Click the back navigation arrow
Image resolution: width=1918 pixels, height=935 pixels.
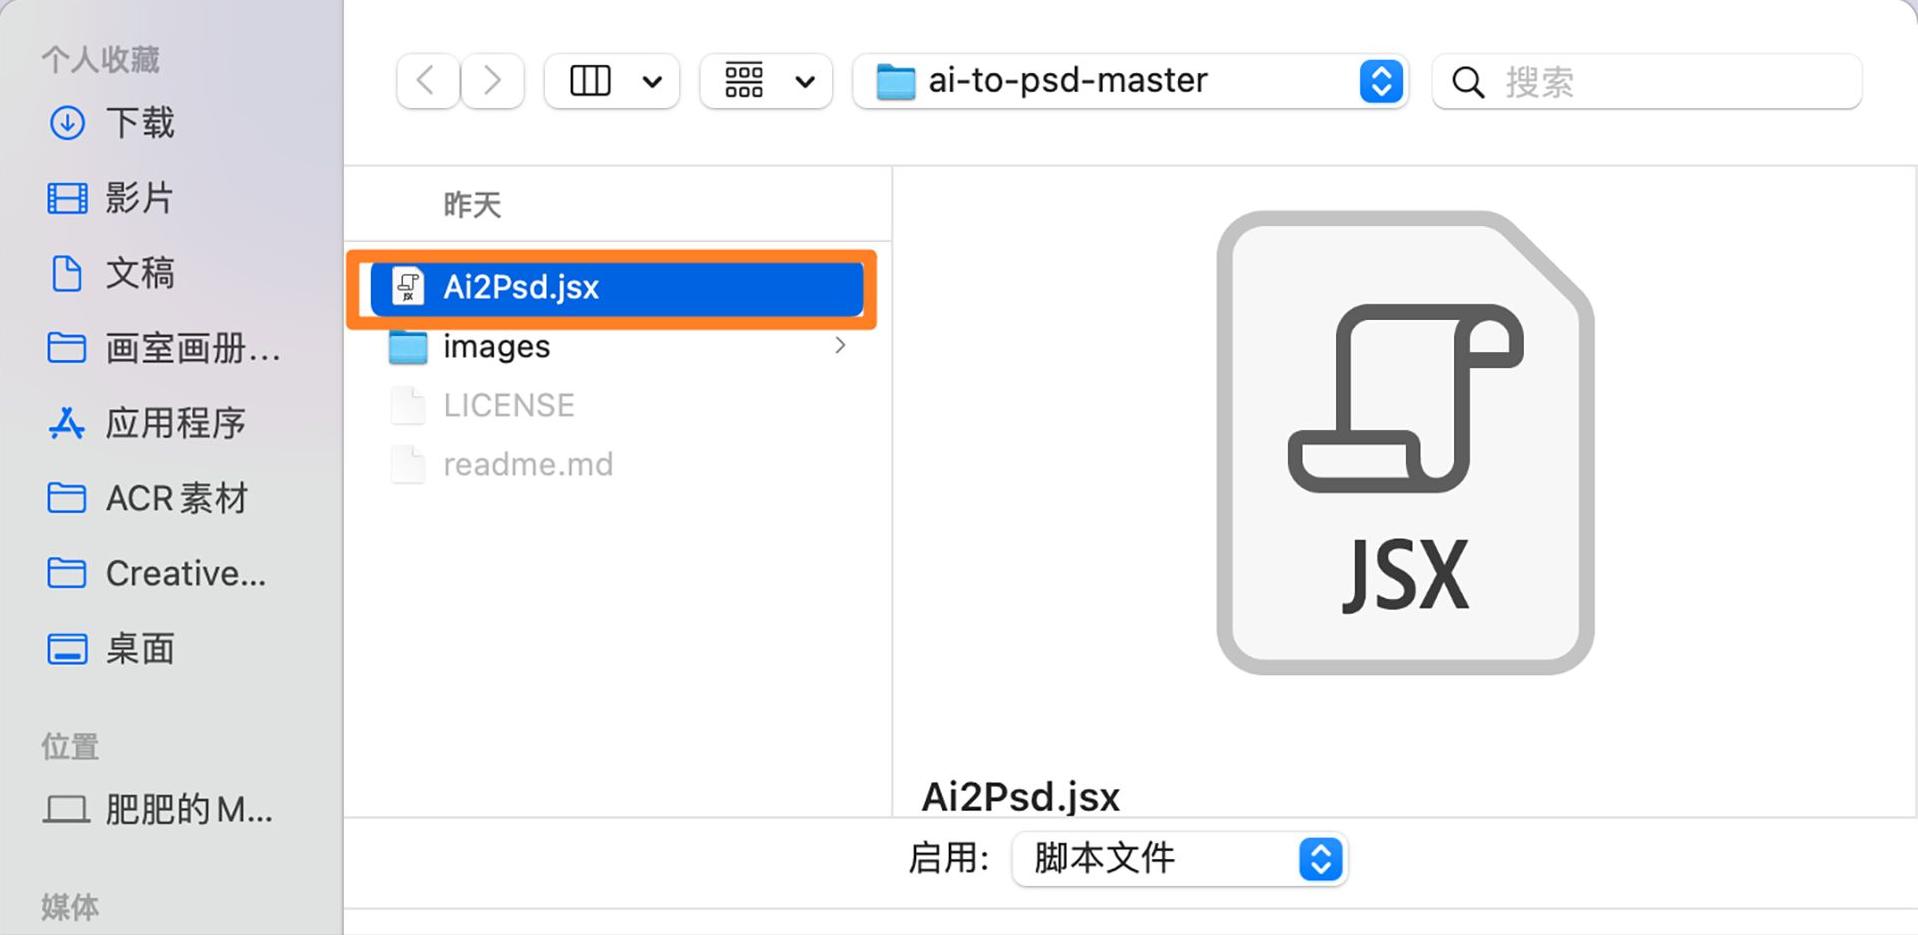click(x=427, y=80)
